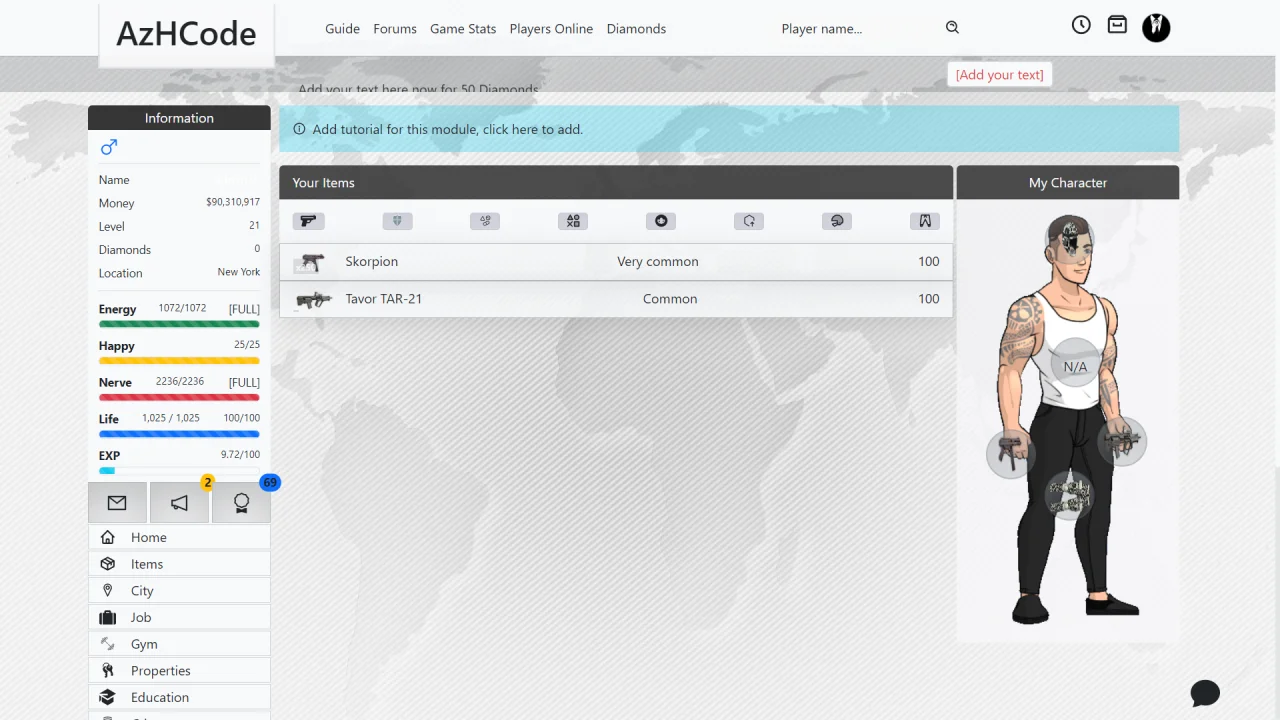Screen dimensions: 1280x720
Task: Open Education in sidebar
Action: point(179,697)
